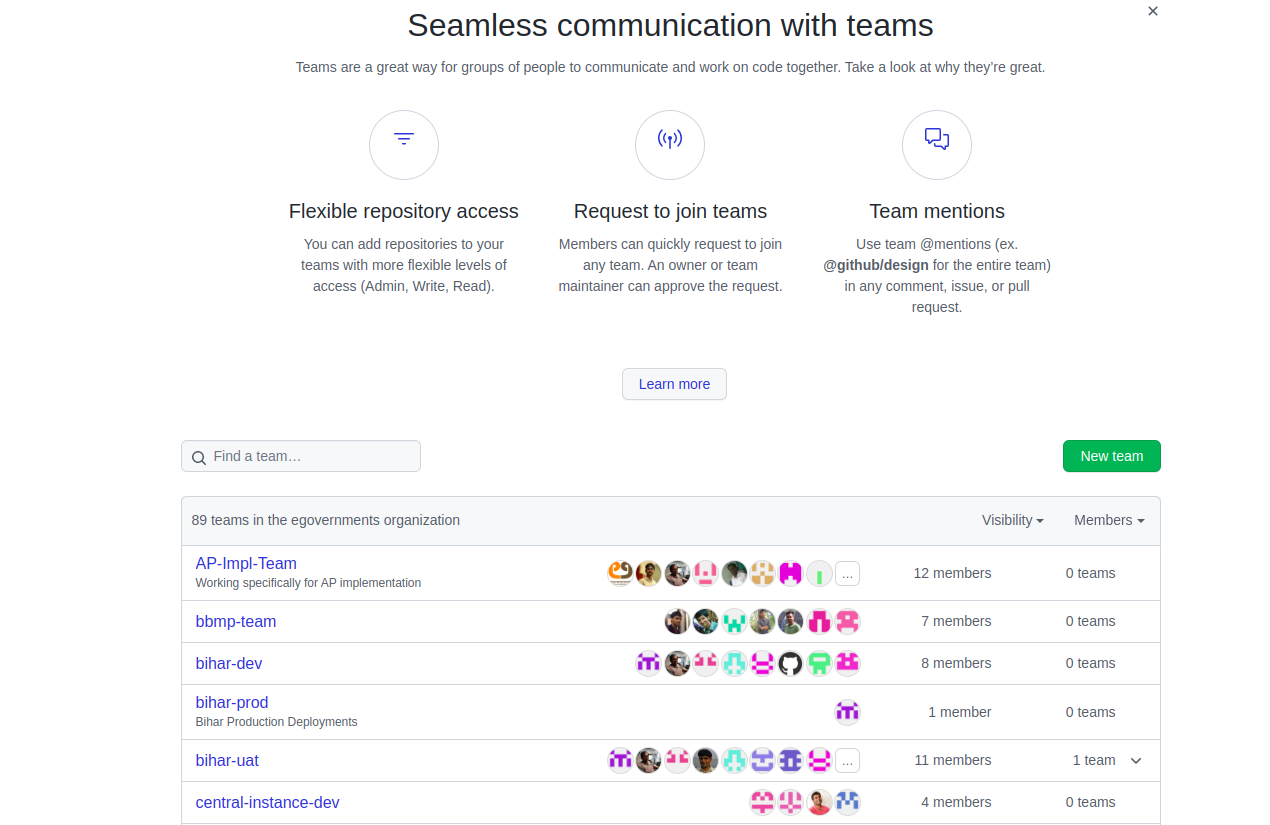Click the Request to join teams broadcast icon
The image size is (1270, 825).
click(670, 140)
